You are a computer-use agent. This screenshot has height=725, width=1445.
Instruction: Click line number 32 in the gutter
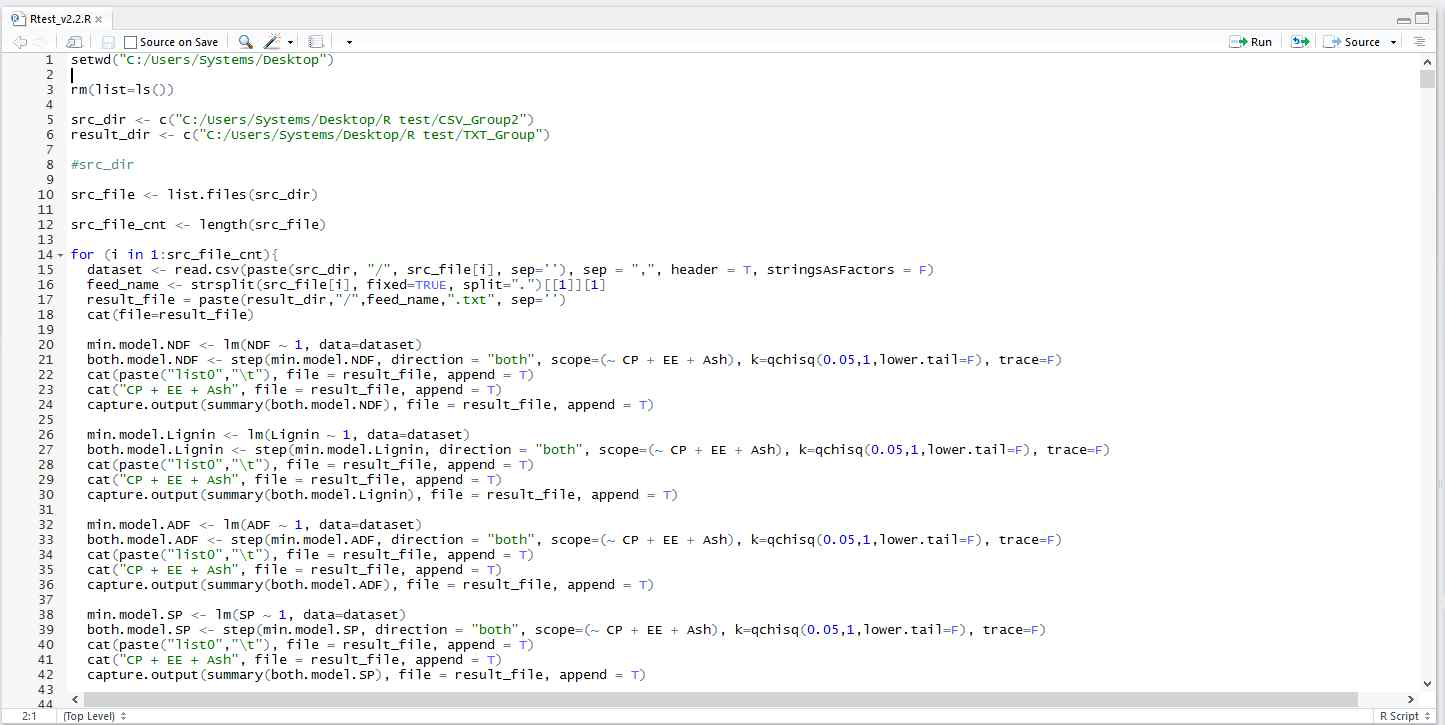coord(45,525)
